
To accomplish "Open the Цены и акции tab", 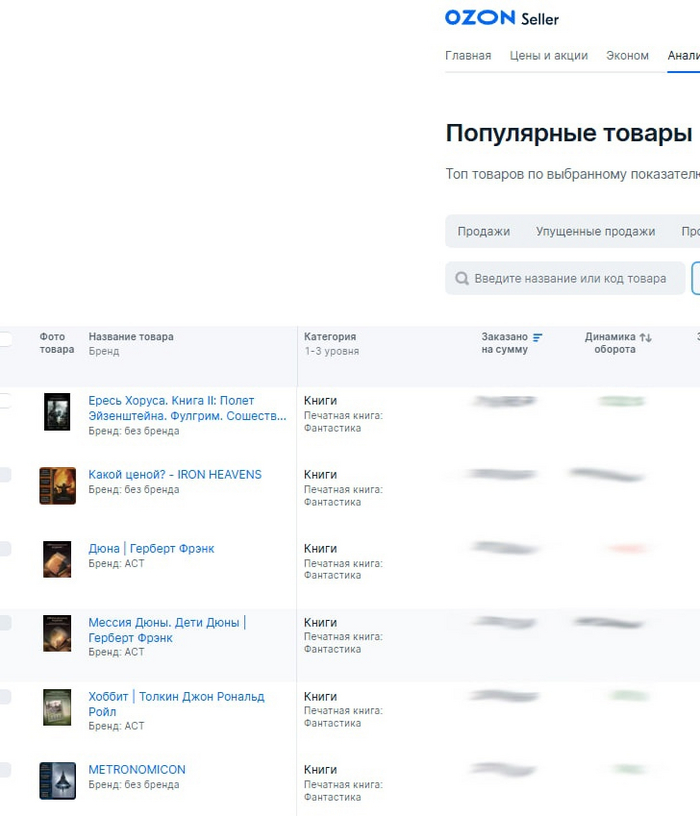I will coord(549,56).
